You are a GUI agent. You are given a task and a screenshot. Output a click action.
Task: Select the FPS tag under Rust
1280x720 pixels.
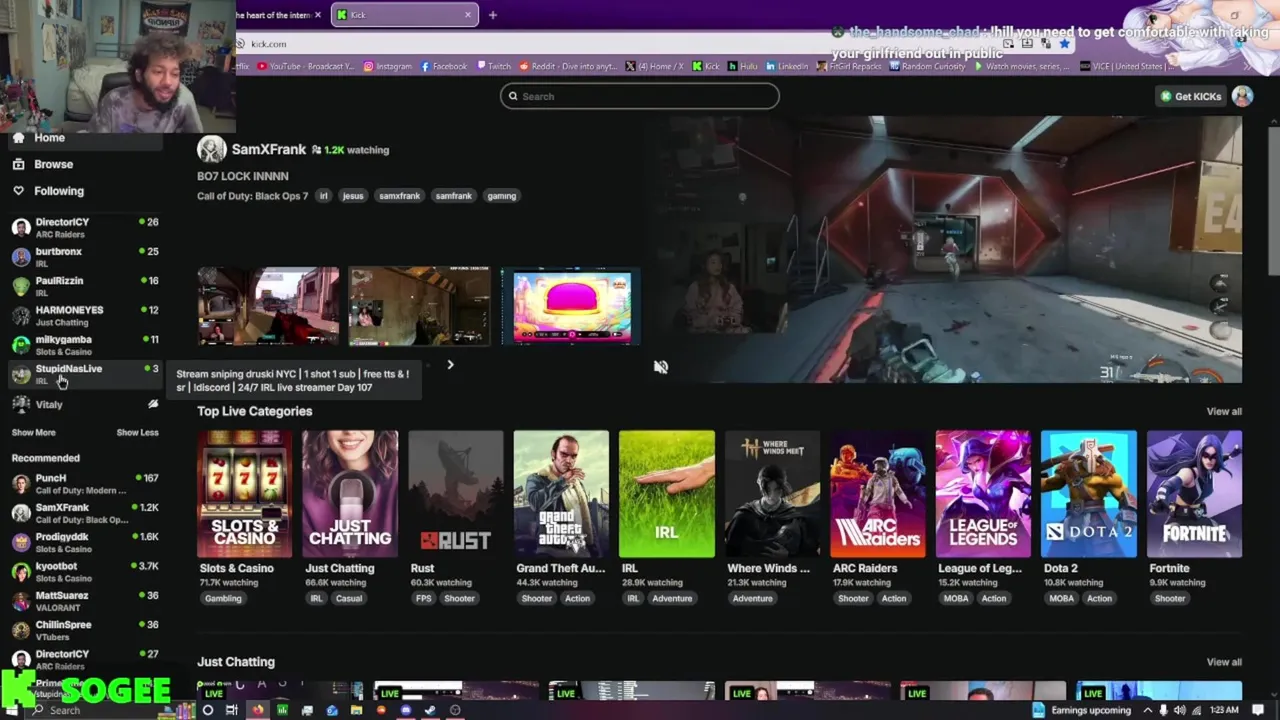pos(422,598)
